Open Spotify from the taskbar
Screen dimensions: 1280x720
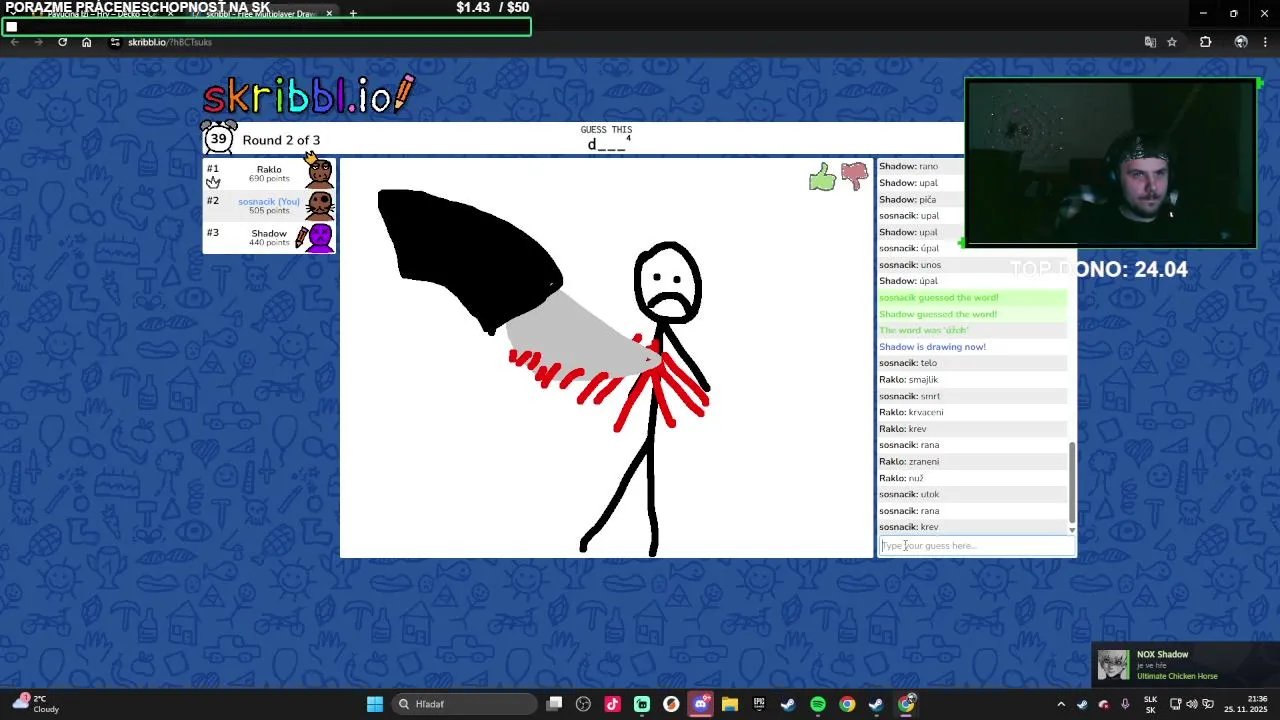coord(818,704)
